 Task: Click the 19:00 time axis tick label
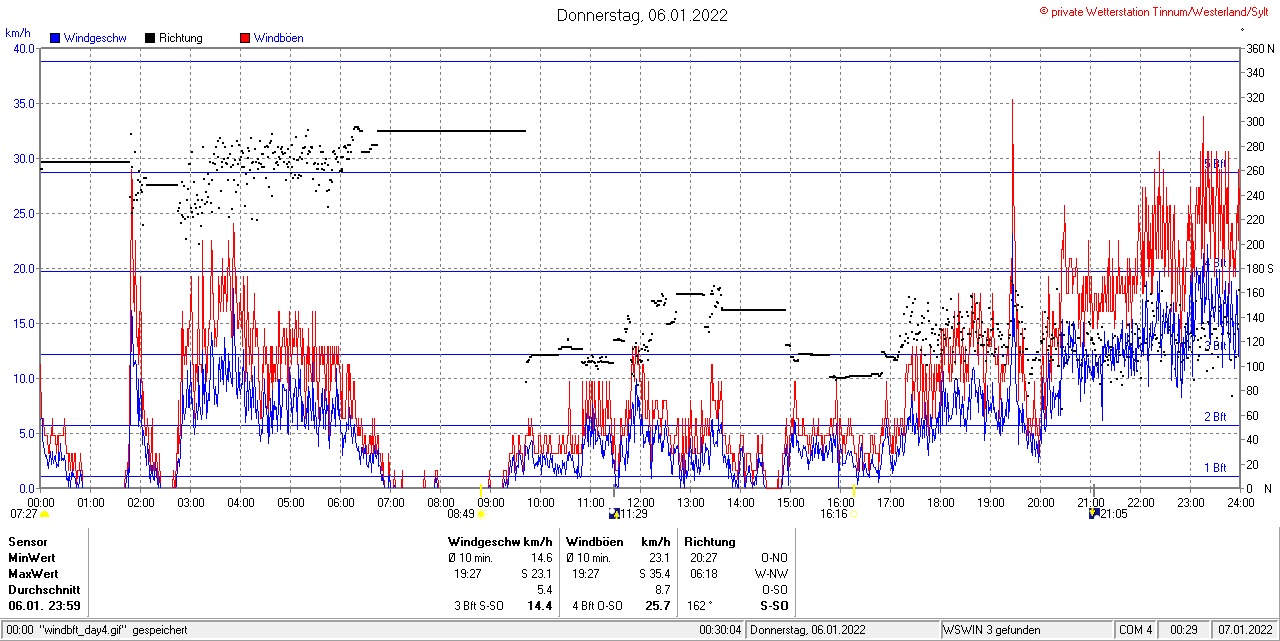[991, 502]
